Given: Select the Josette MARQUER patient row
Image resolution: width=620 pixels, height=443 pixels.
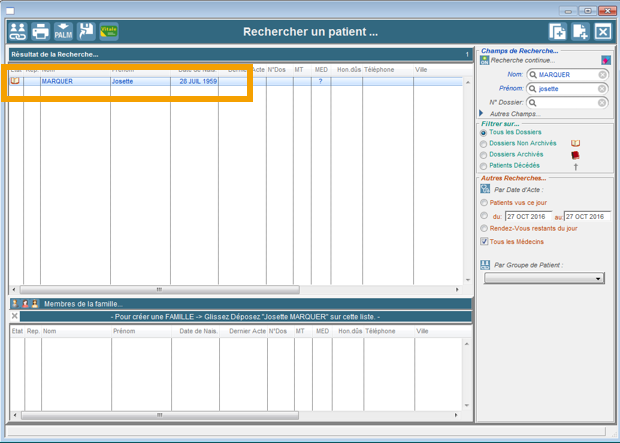Looking at the screenshot, I should 130,81.
